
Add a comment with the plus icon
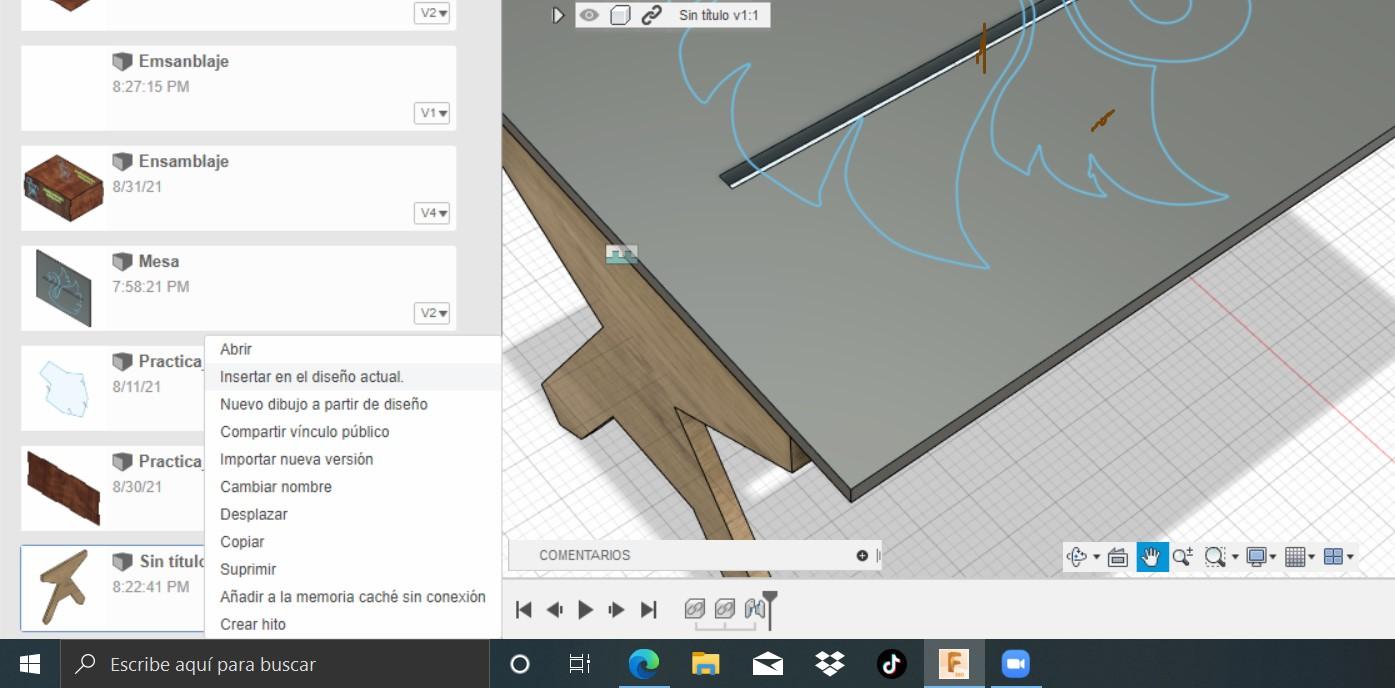862,555
